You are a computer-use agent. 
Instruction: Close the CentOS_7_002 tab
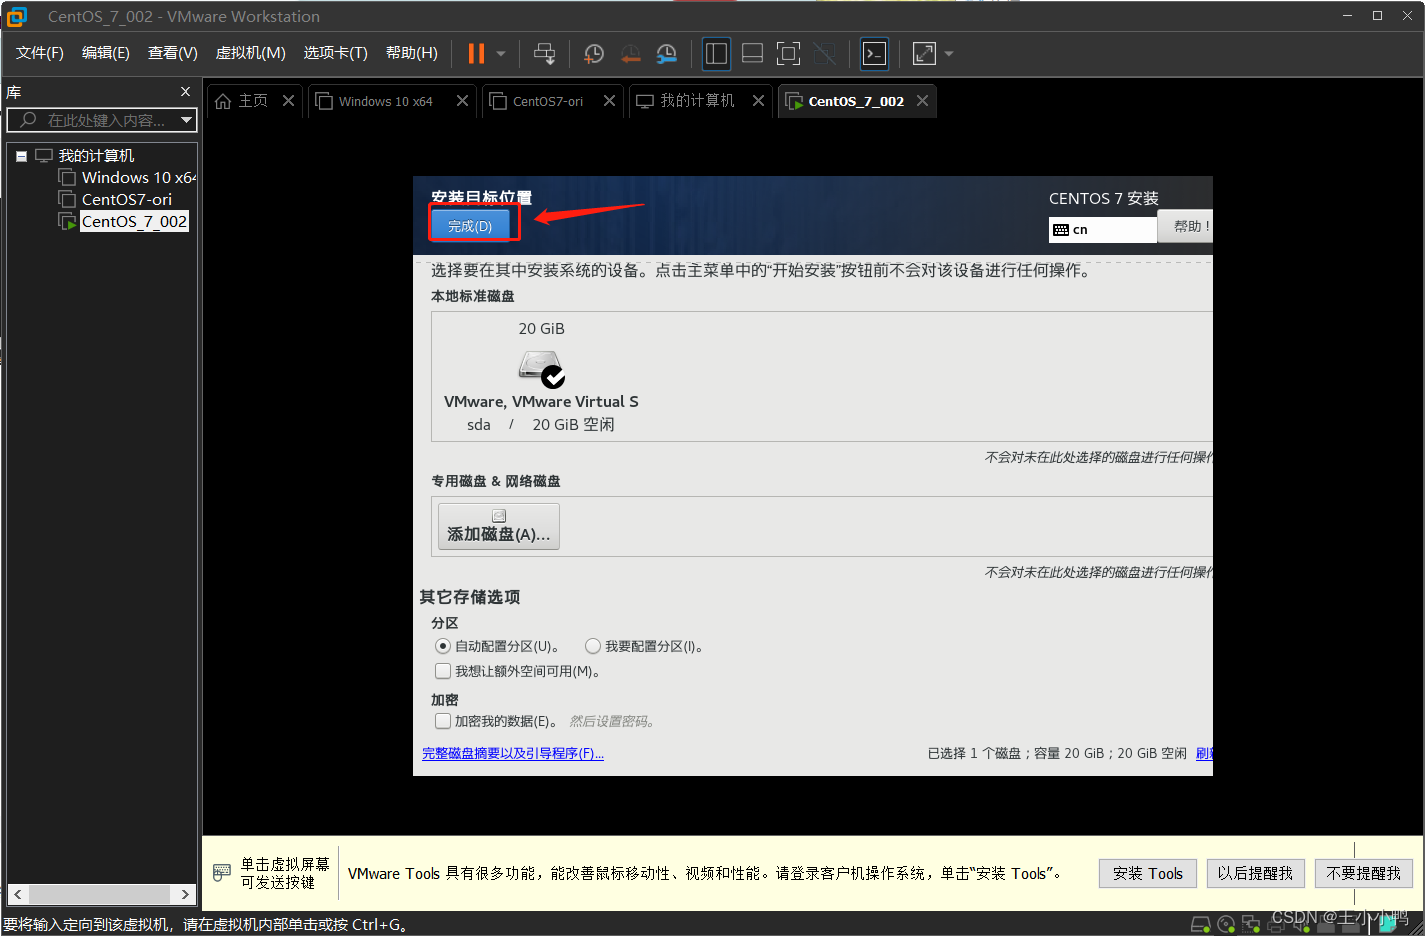pos(922,101)
